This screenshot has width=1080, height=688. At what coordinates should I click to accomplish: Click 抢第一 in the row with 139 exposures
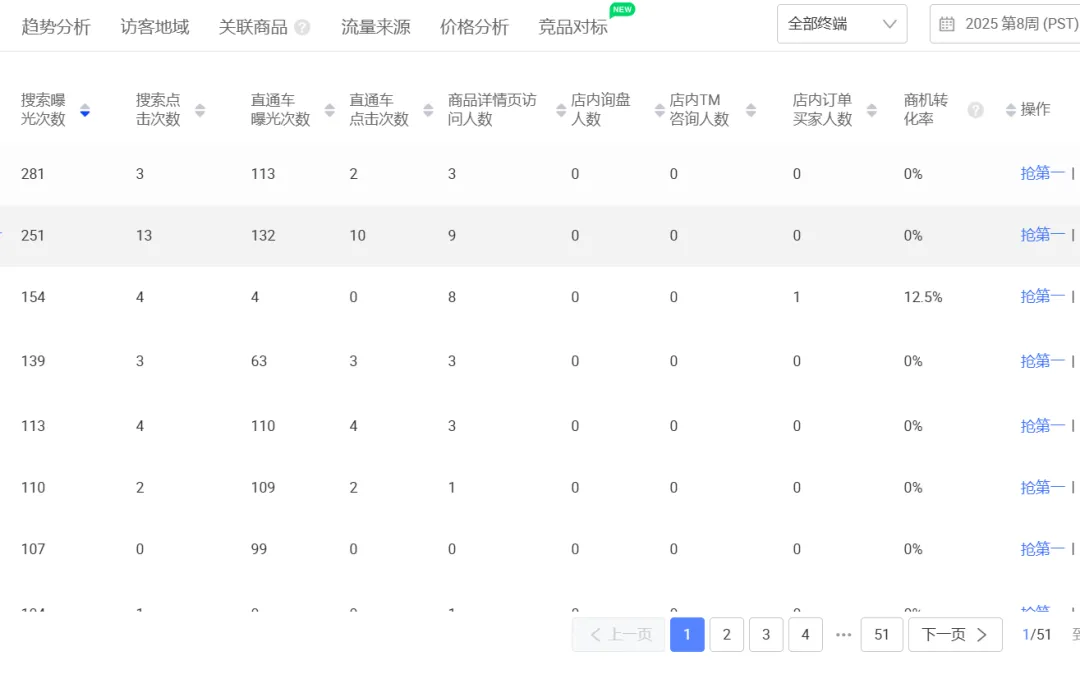click(x=1042, y=361)
